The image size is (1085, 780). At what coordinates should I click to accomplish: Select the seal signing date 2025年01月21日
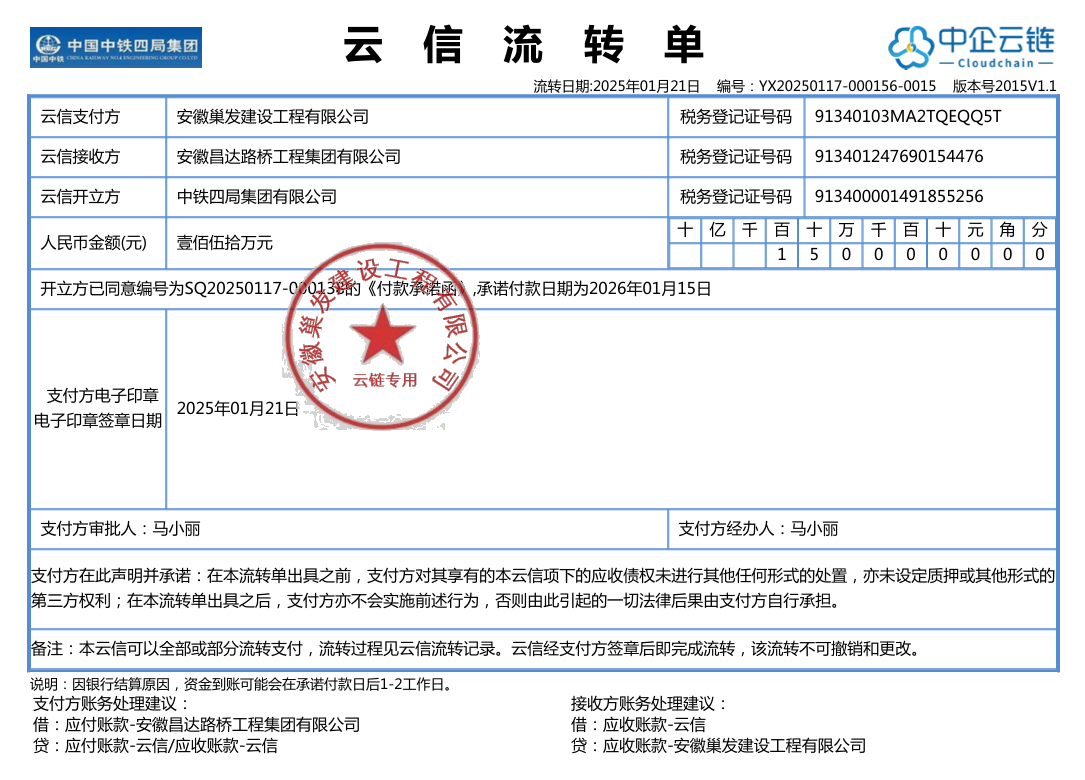pyautogui.click(x=238, y=408)
